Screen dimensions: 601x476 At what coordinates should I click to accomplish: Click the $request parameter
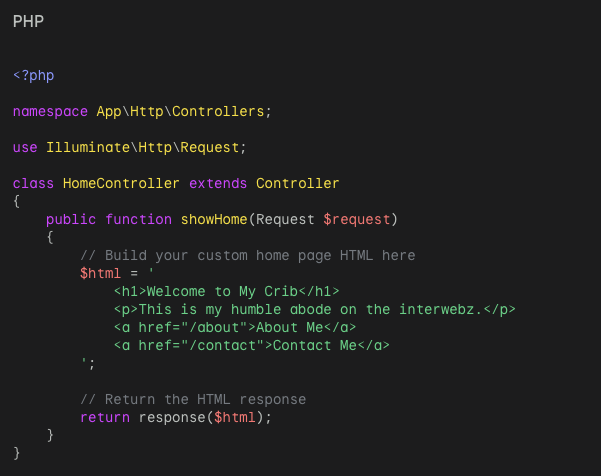356,220
